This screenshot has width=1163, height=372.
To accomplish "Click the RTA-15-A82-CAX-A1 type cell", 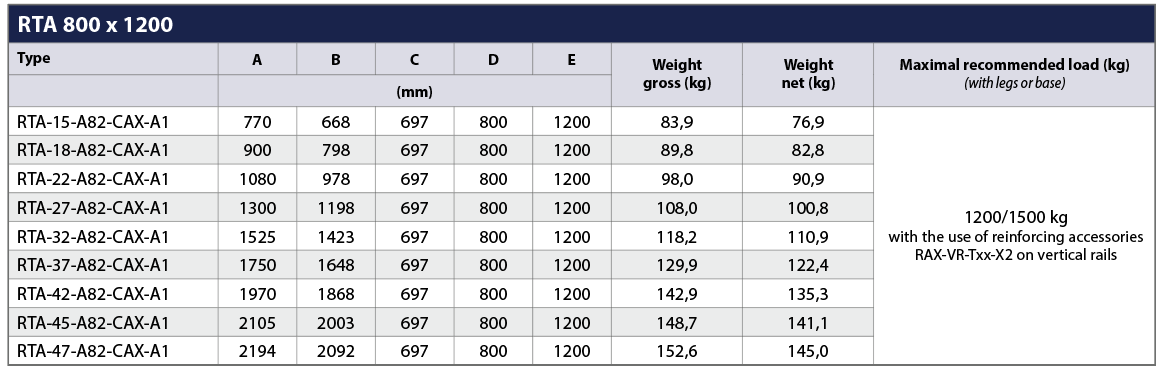I will tap(93, 122).
